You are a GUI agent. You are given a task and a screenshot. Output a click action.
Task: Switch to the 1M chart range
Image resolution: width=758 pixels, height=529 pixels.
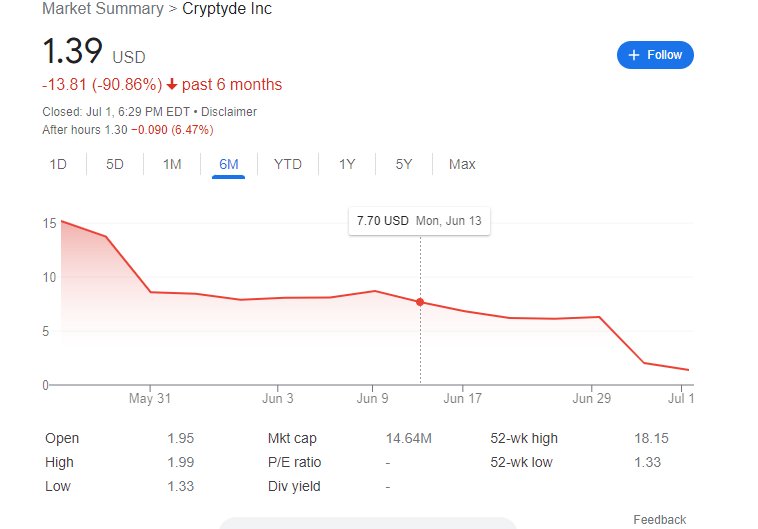(x=172, y=164)
